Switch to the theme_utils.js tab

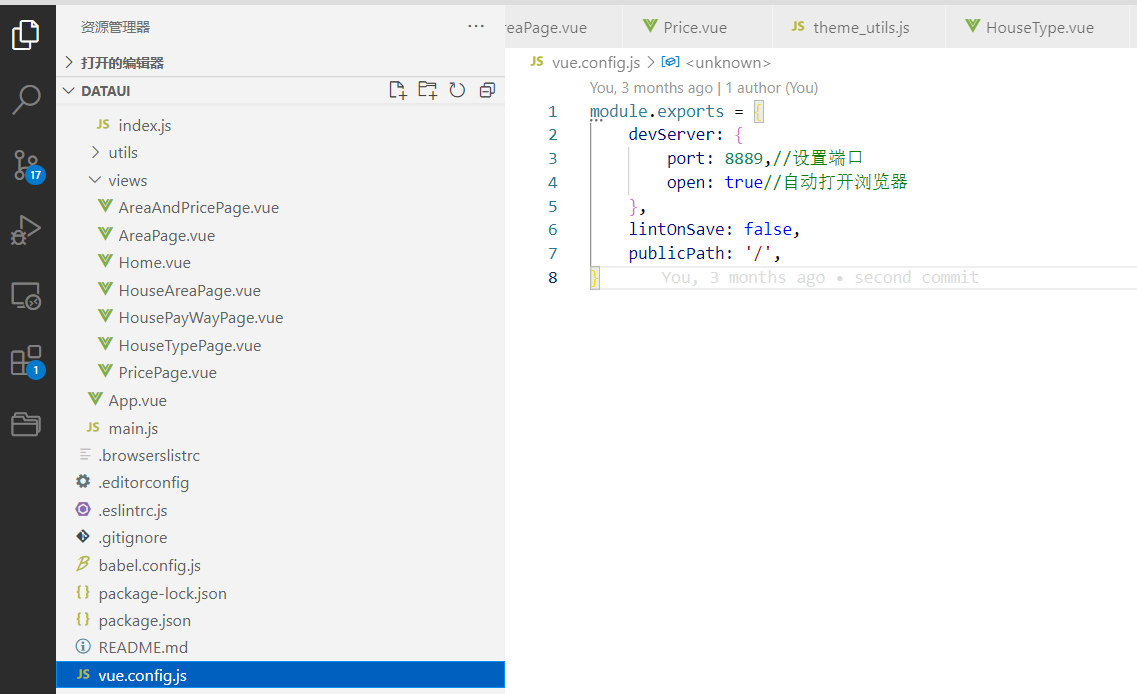tap(859, 28)
